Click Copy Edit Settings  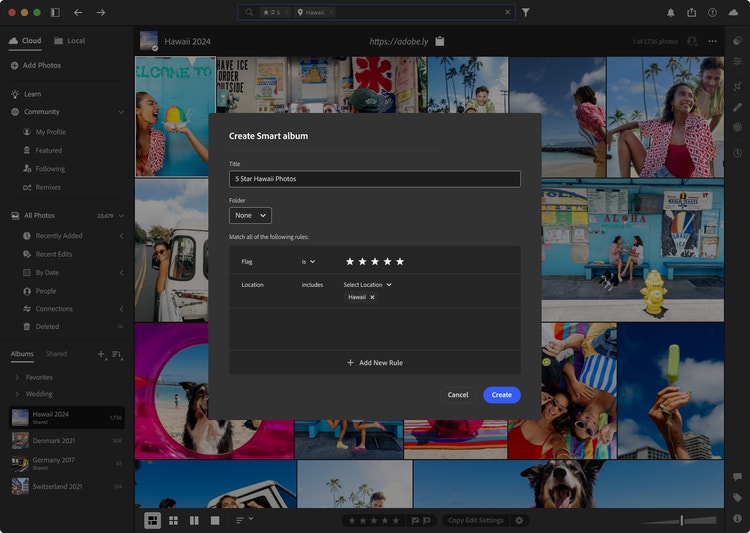pyautogui.click(x=475, y=520)
